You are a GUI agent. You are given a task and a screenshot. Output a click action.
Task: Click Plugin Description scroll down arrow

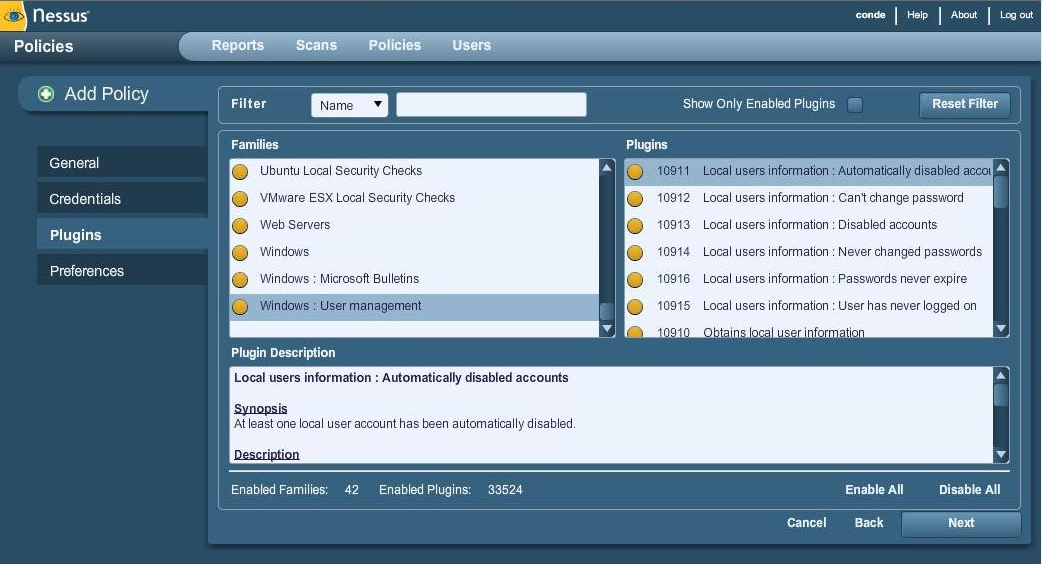click(1001, 455)
